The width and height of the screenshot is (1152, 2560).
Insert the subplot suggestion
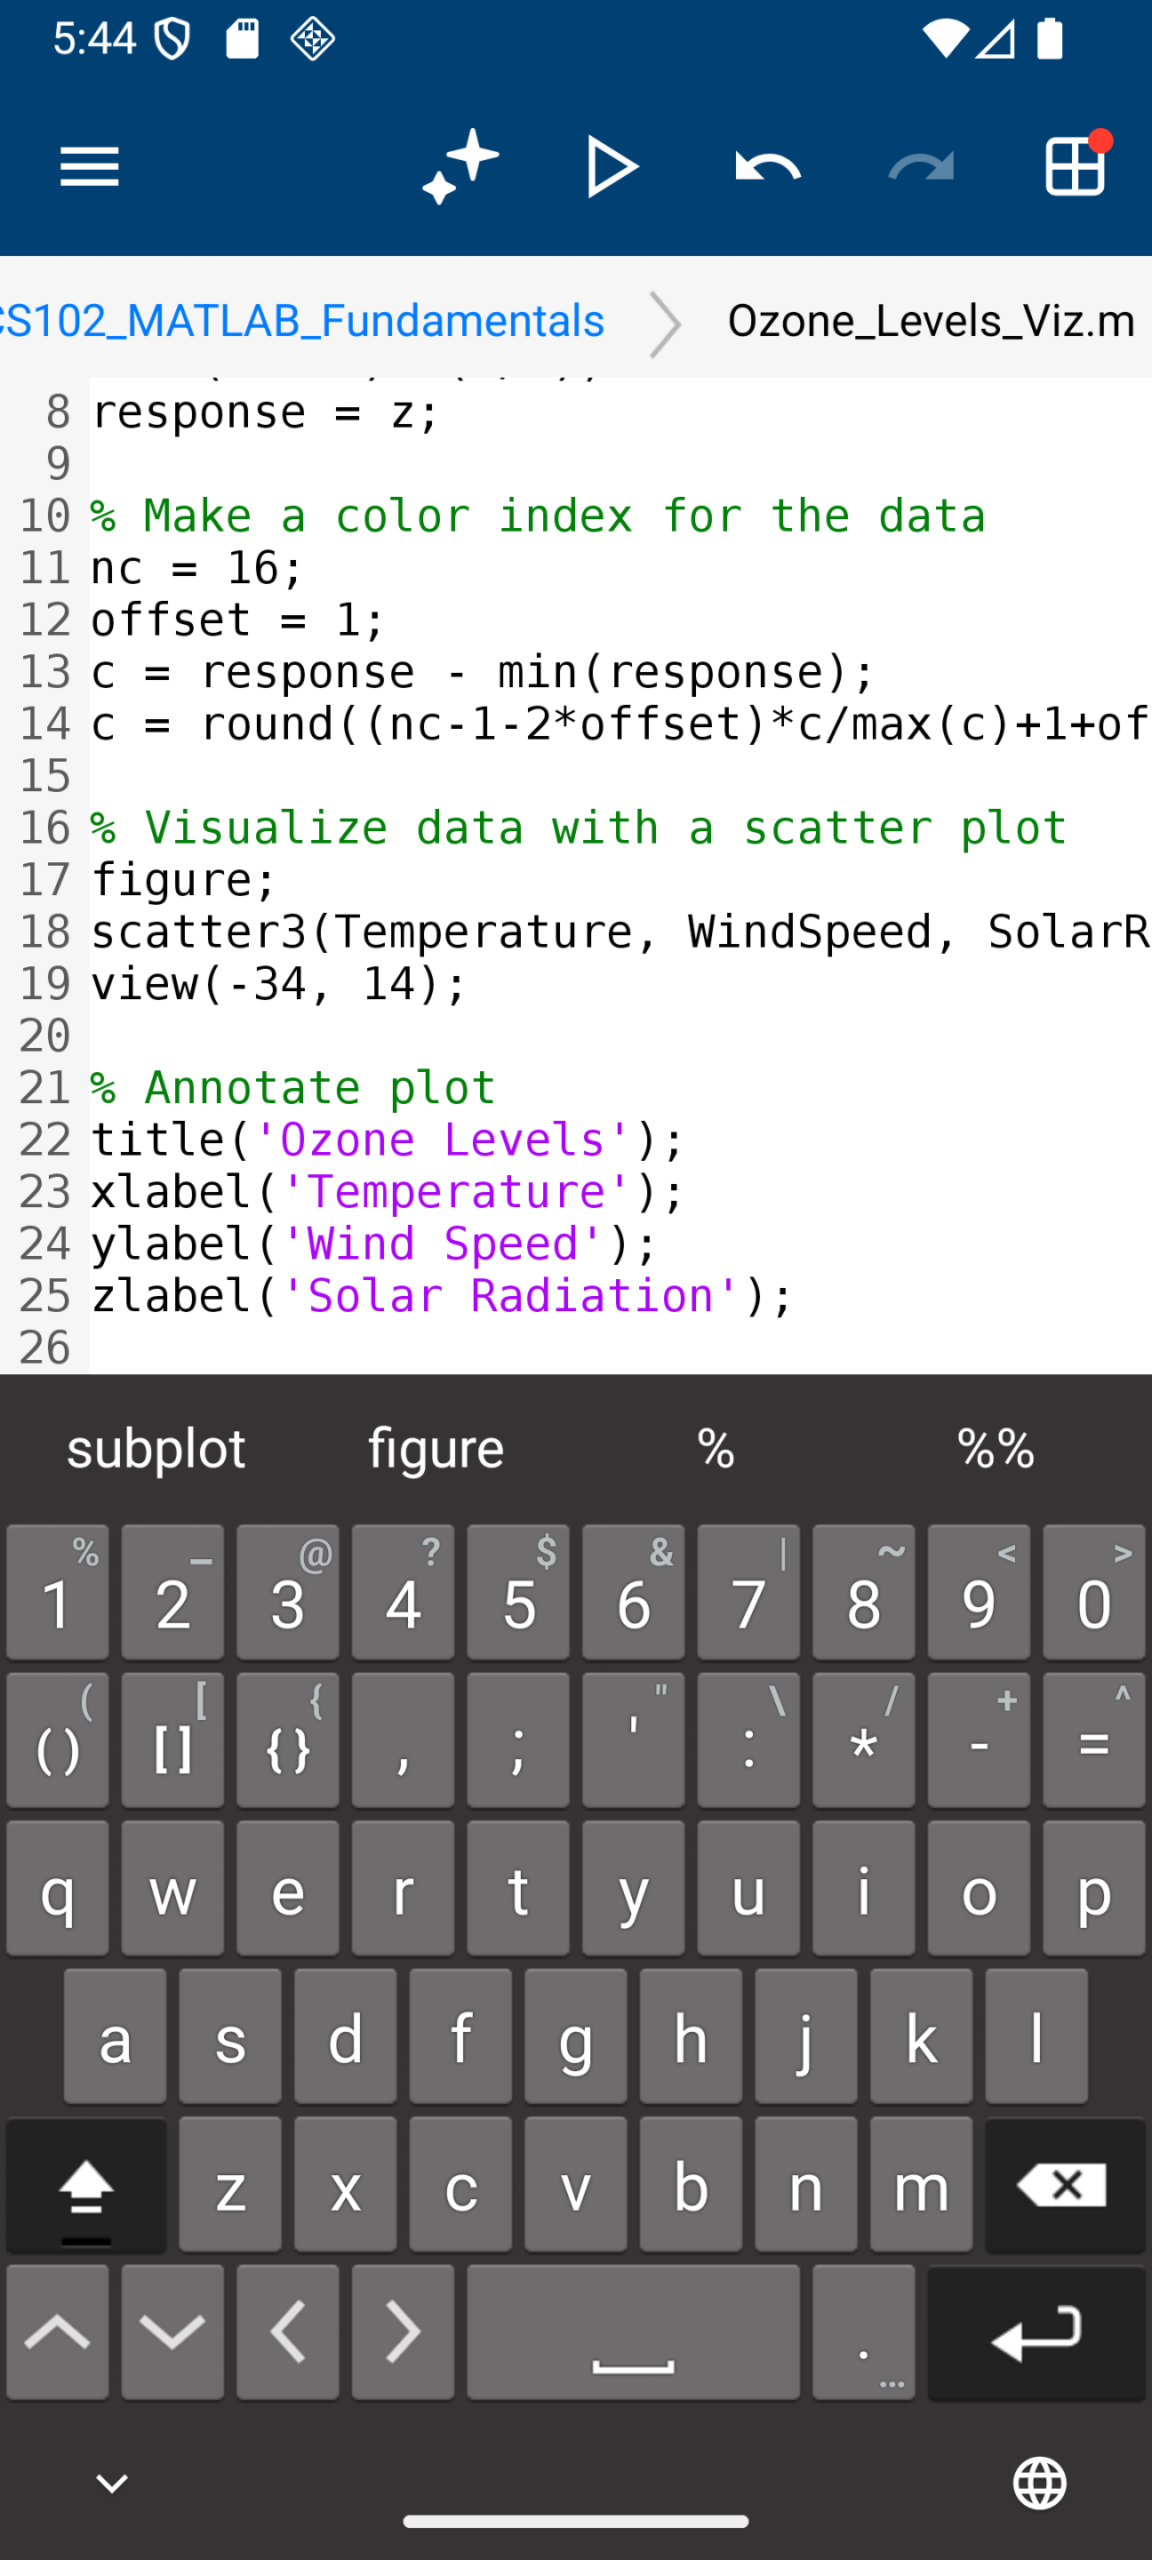tap(156, 1449)
